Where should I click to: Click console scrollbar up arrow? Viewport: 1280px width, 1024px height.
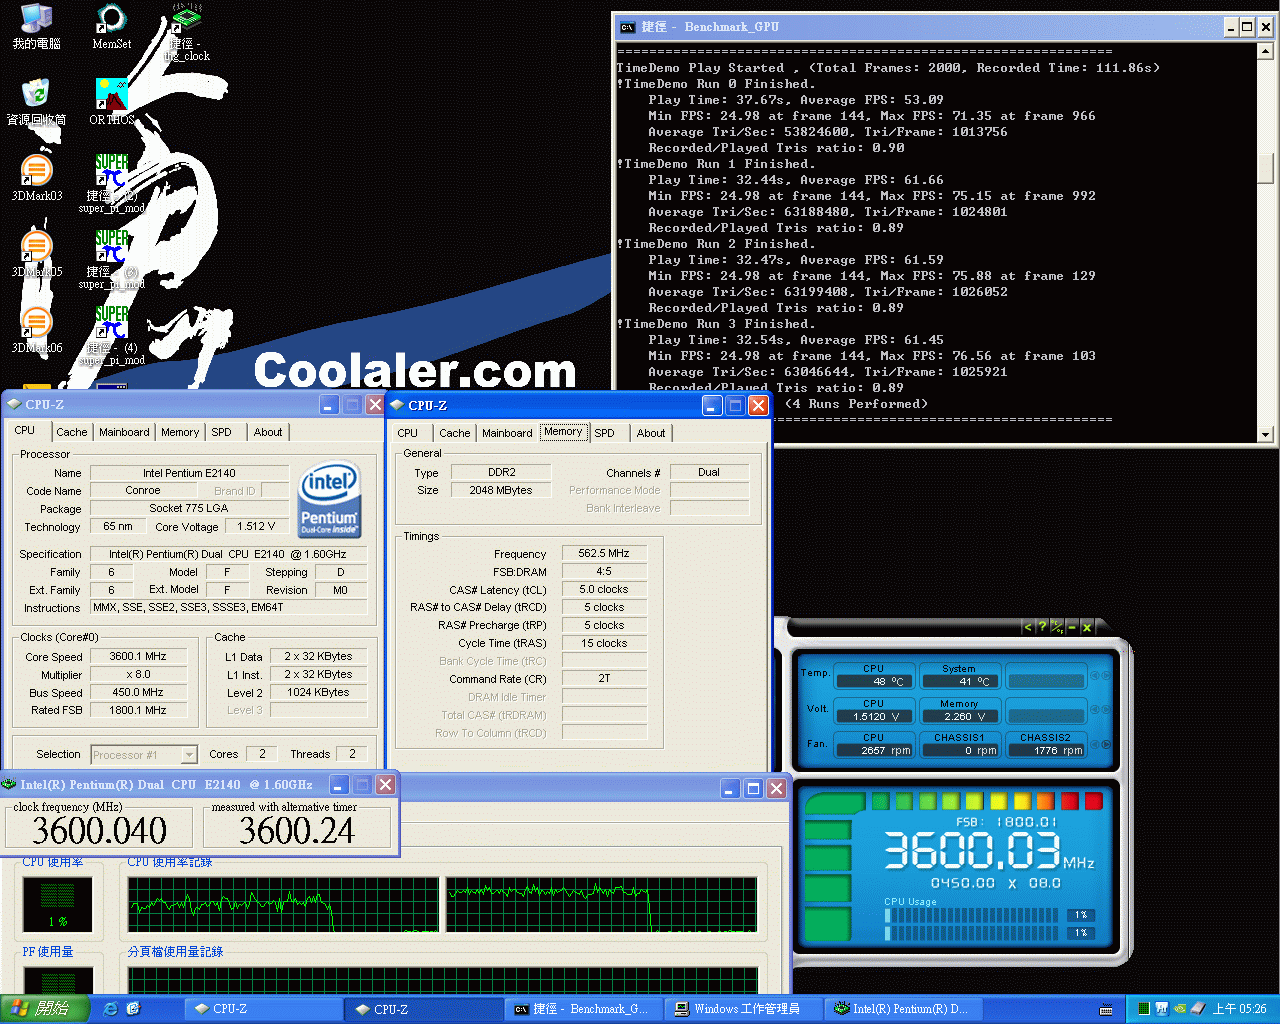point(1265,51)
